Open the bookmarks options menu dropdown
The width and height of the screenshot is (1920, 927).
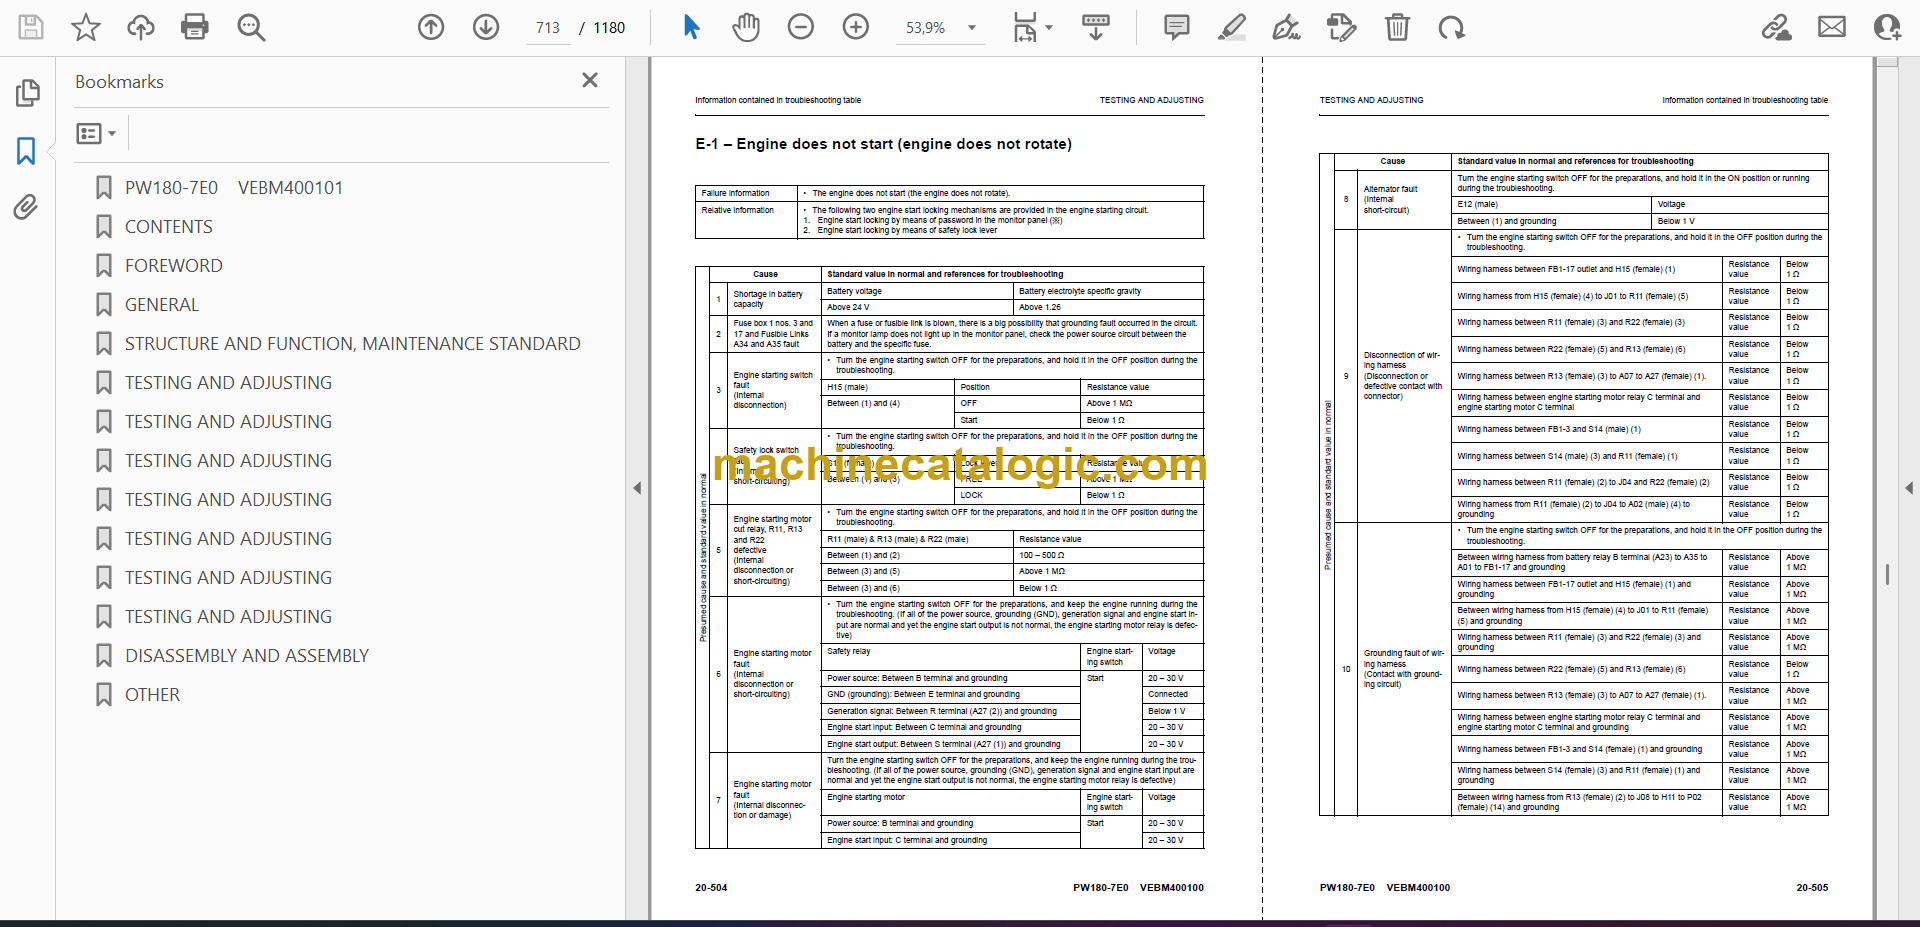click(x=97, y=133)
